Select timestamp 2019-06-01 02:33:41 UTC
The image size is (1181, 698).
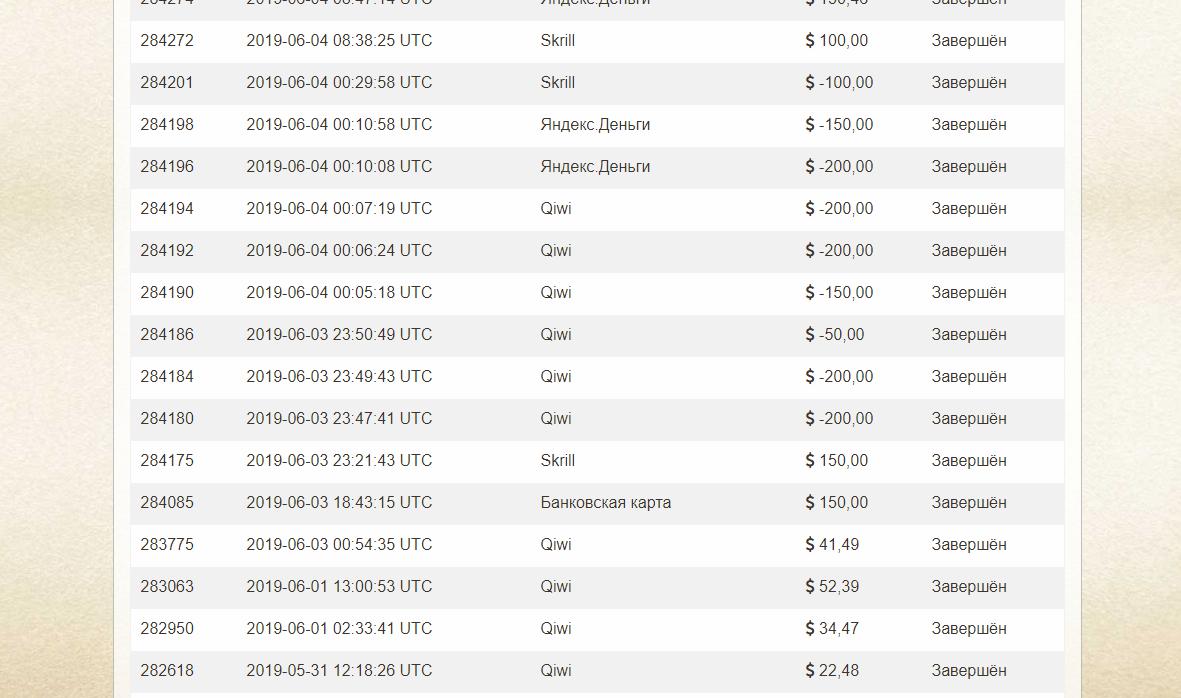click(x=339, y=629)
